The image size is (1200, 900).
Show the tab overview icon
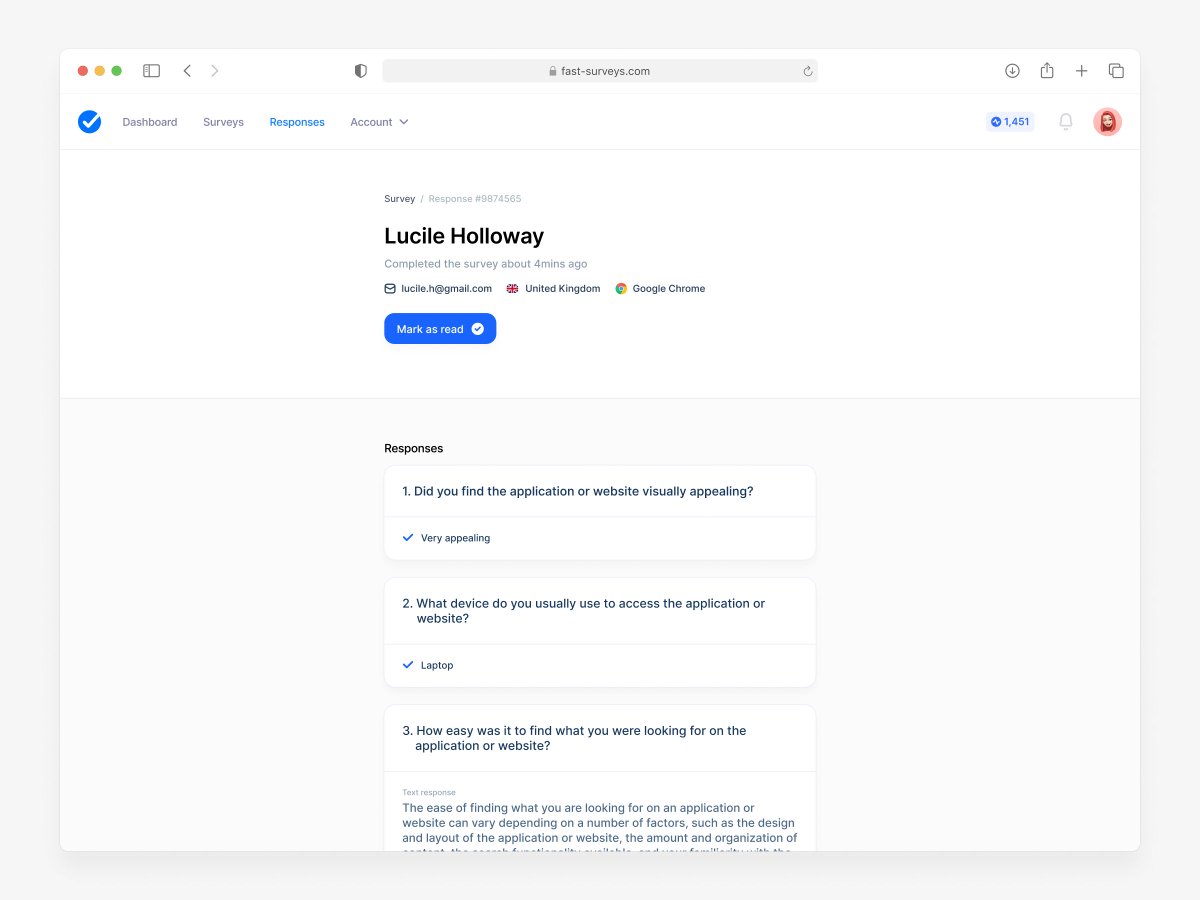(1116, 71)
